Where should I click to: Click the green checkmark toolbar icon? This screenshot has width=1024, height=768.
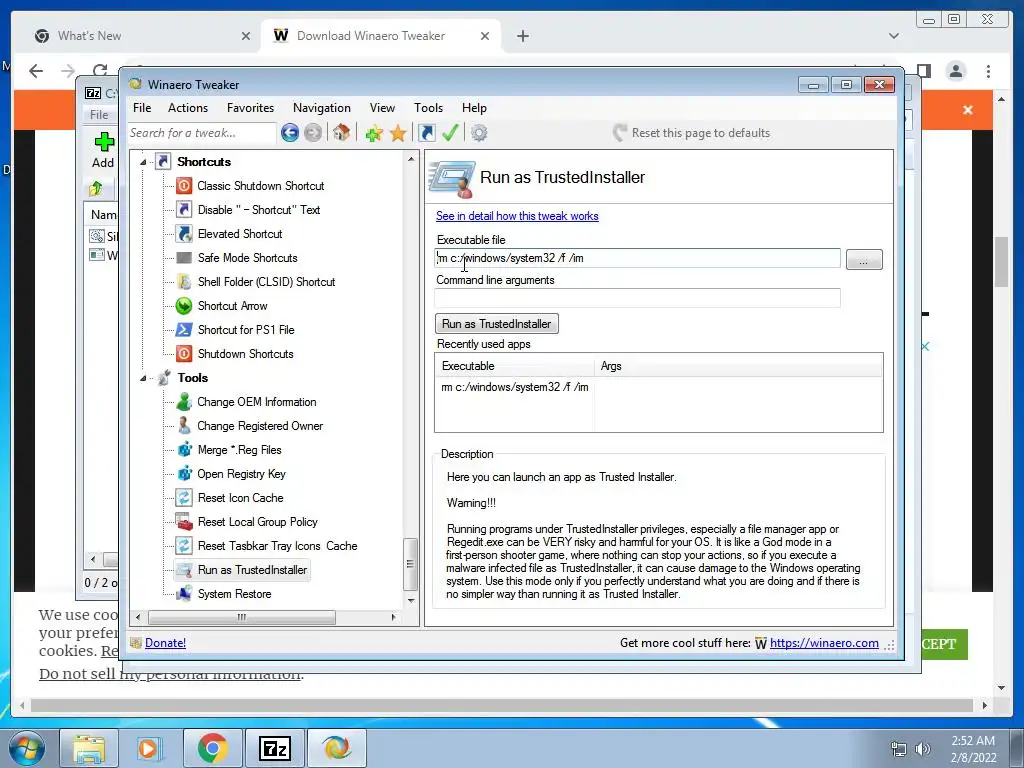tap(450, 133)
